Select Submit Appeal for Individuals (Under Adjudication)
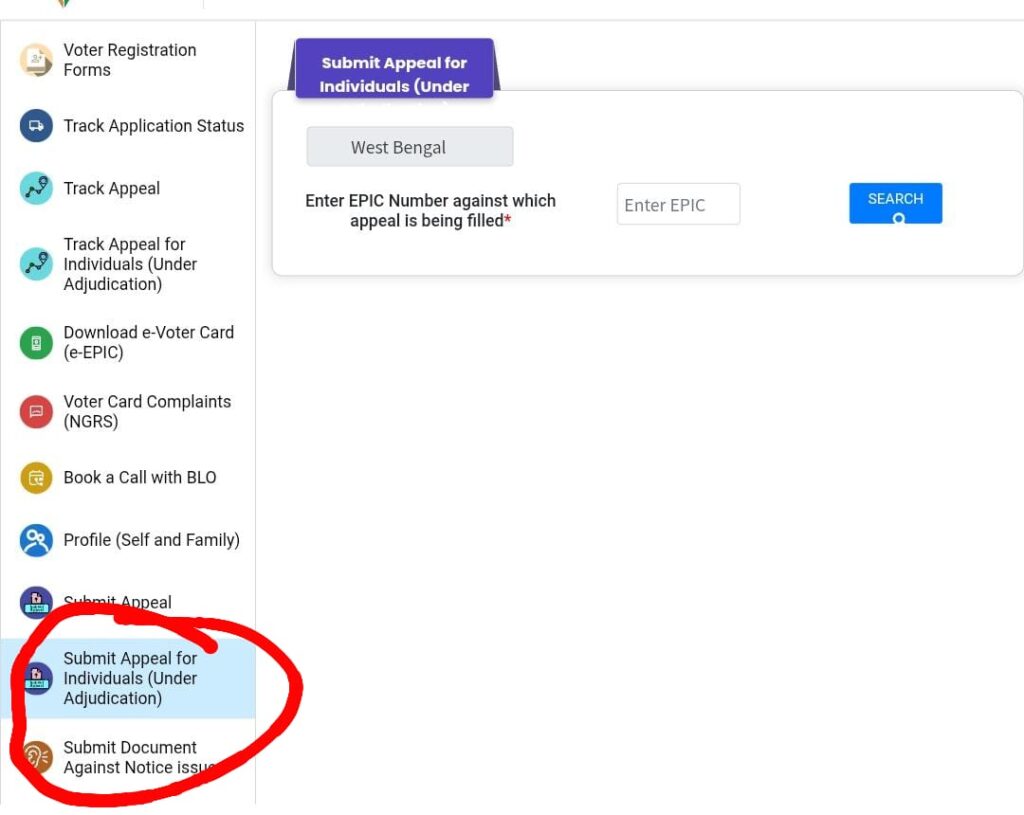This screenshot has height=815, width=1024. click(130, 678)
